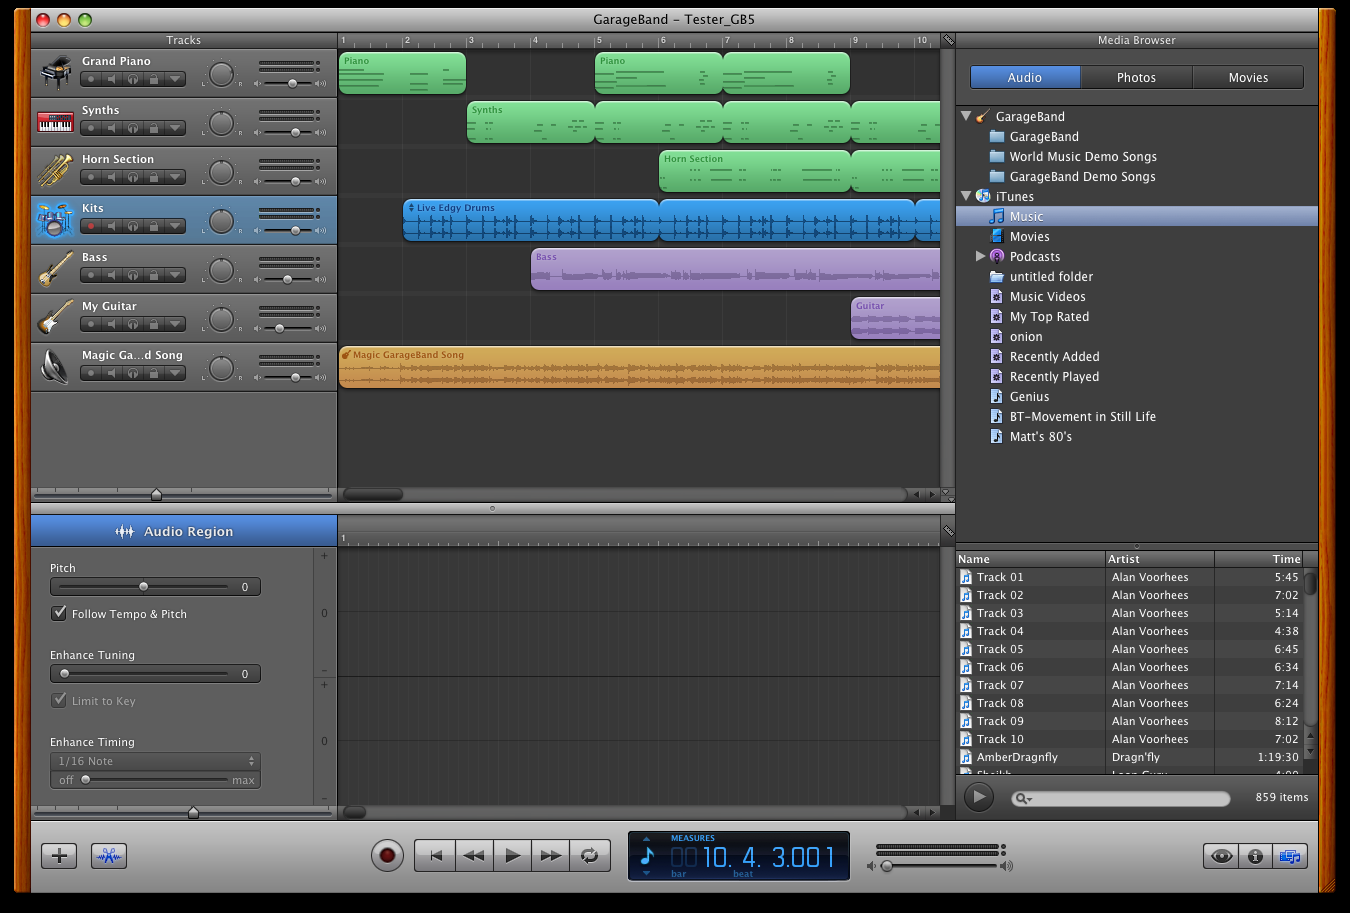1350x913 pixels.
Task: Click the Pitch slider
Action: (144, 587)
